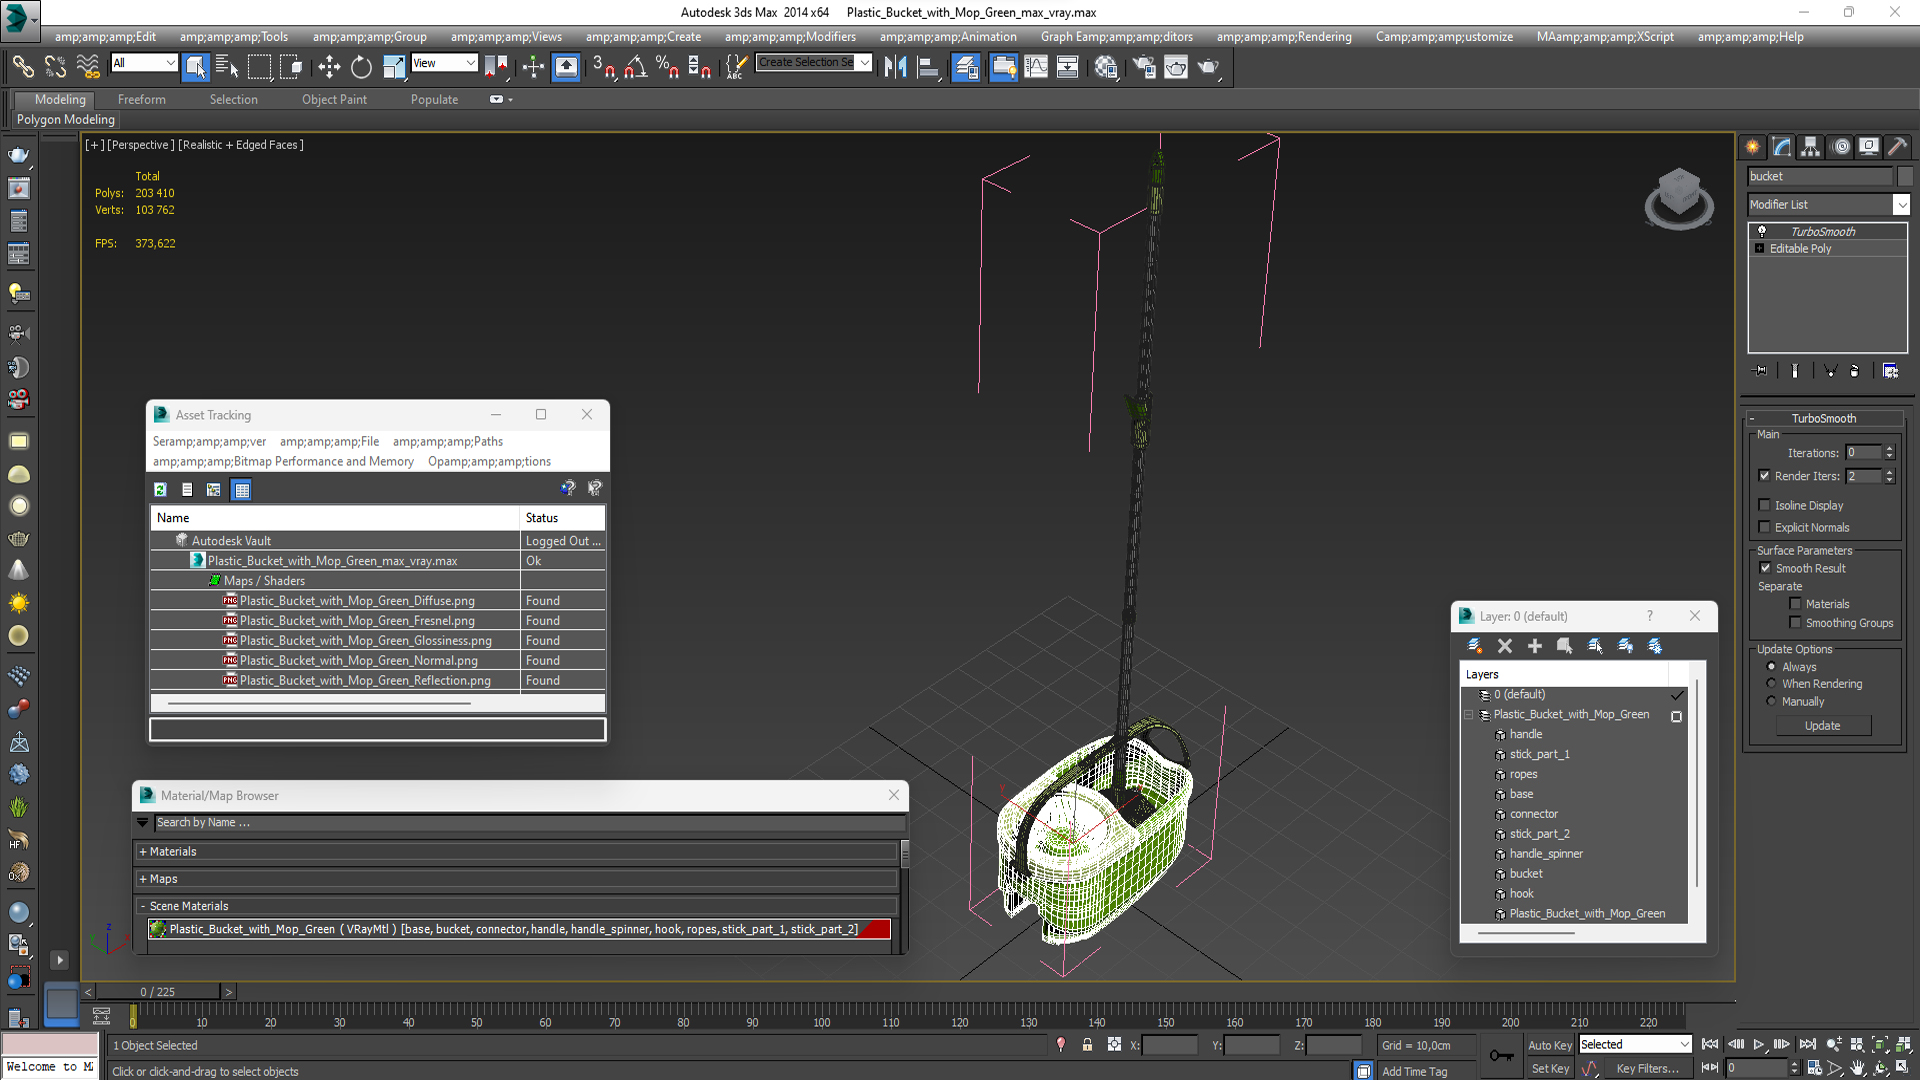This screenshot has height=1080, width=1920.
Task: Open the Rendering menu
Action: (1284, 37)
